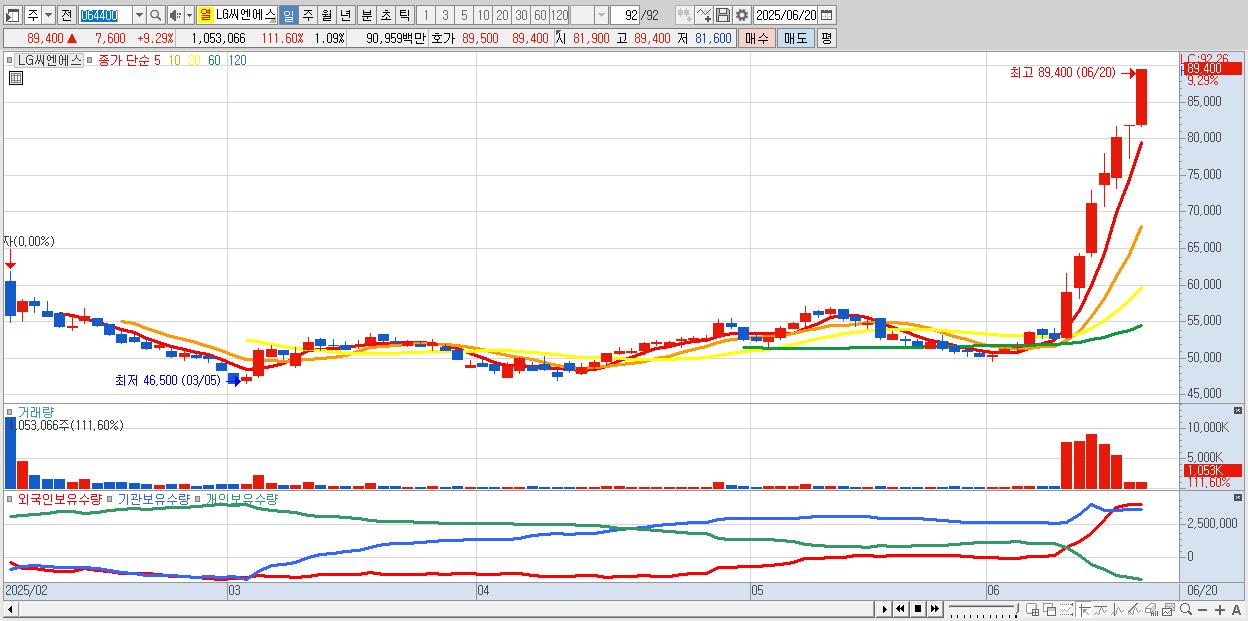Select the 일 (daily) period button
1248x621 pixels.
coord(289,15)
